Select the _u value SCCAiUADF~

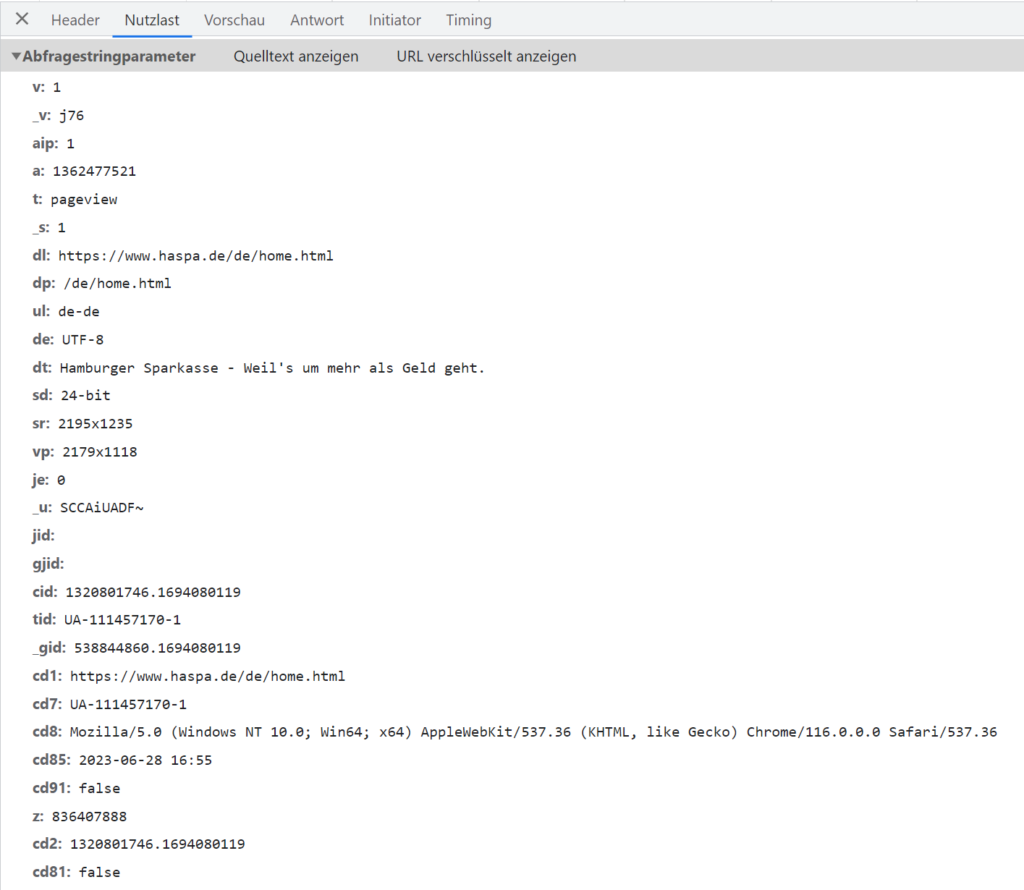(x=101, y=507)
